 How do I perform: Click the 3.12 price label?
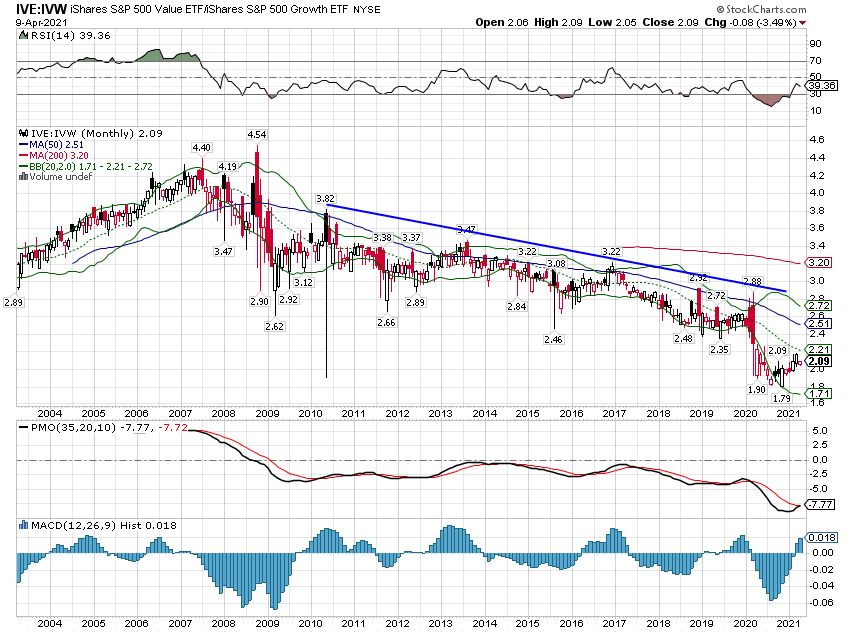pos(304,282)
